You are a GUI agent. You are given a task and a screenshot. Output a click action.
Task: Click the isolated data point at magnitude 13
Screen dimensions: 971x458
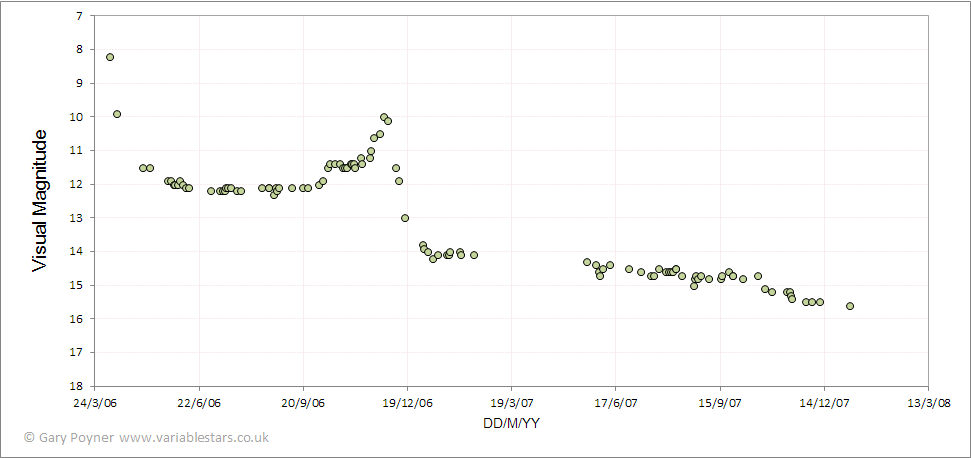(405, 218)
